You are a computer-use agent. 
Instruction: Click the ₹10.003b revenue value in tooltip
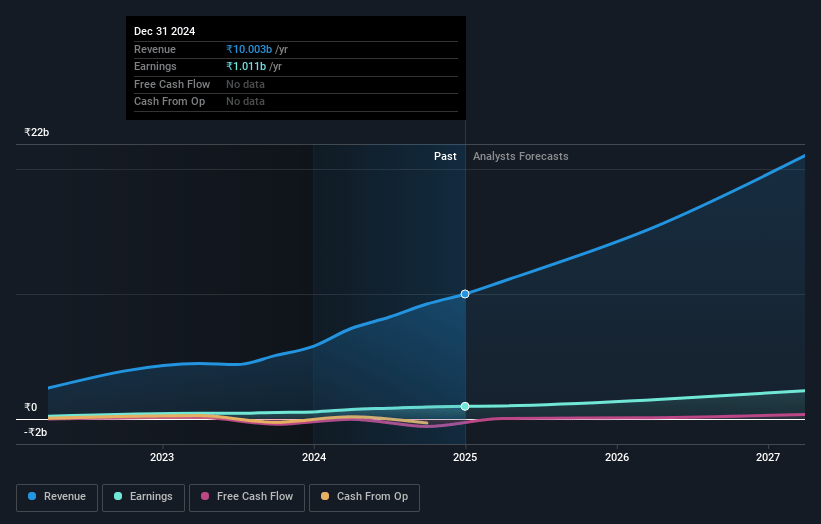pyautogui.click(x=249, y=49)
